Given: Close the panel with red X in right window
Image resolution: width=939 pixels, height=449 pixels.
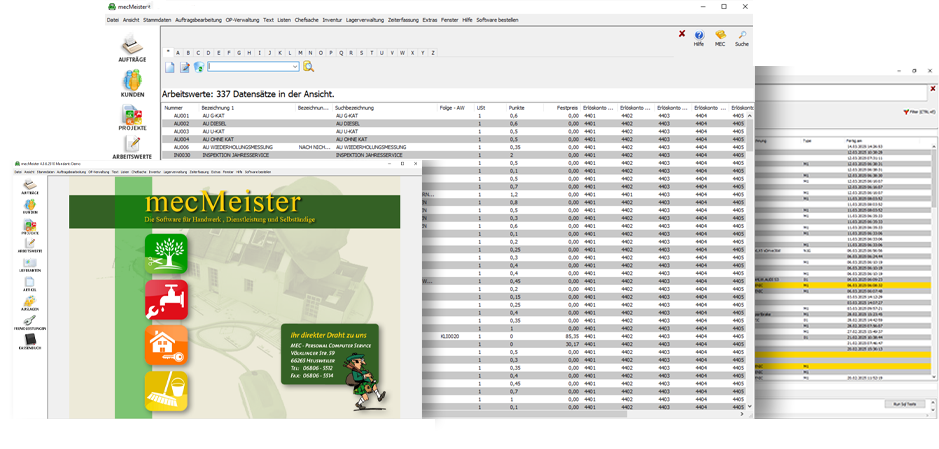Looking at the screenshot, I should 932,89.
